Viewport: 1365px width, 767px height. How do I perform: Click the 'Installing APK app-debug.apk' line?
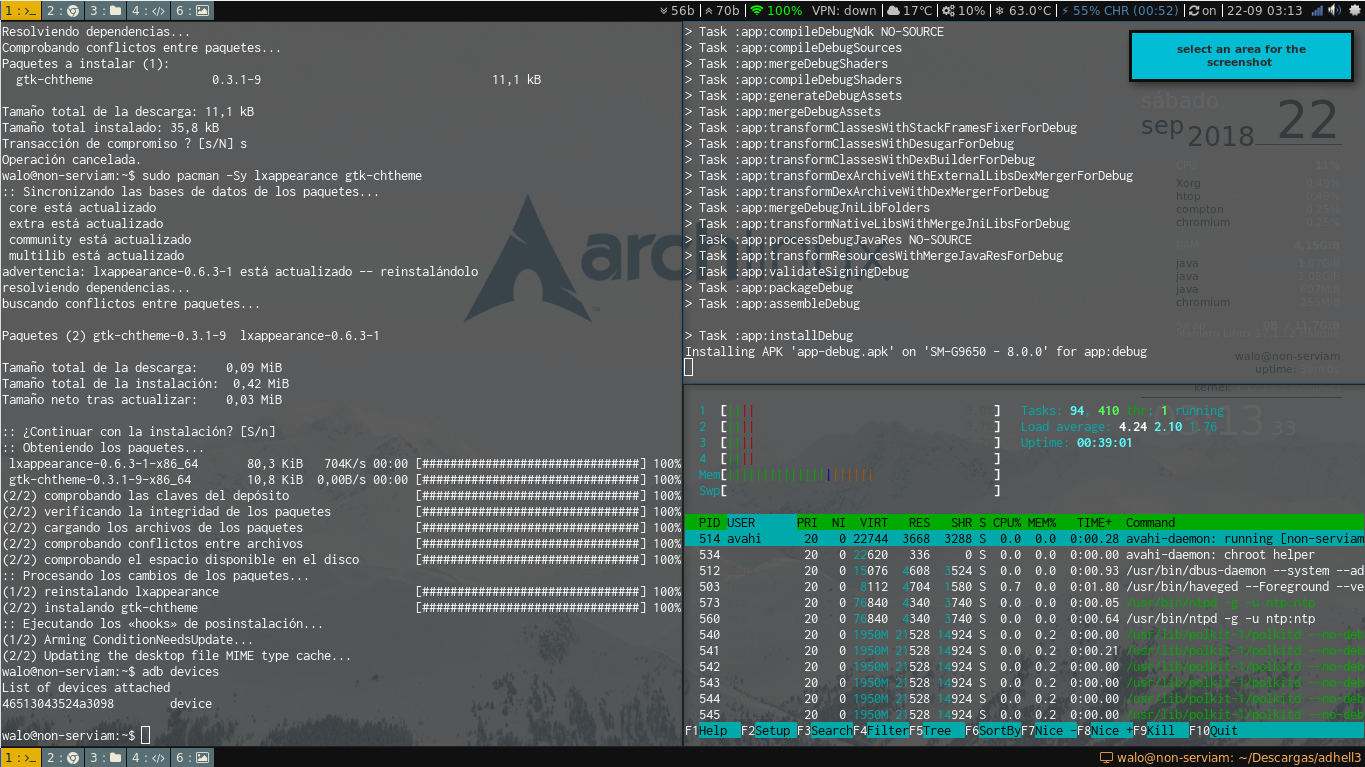(x=916, y=351)
